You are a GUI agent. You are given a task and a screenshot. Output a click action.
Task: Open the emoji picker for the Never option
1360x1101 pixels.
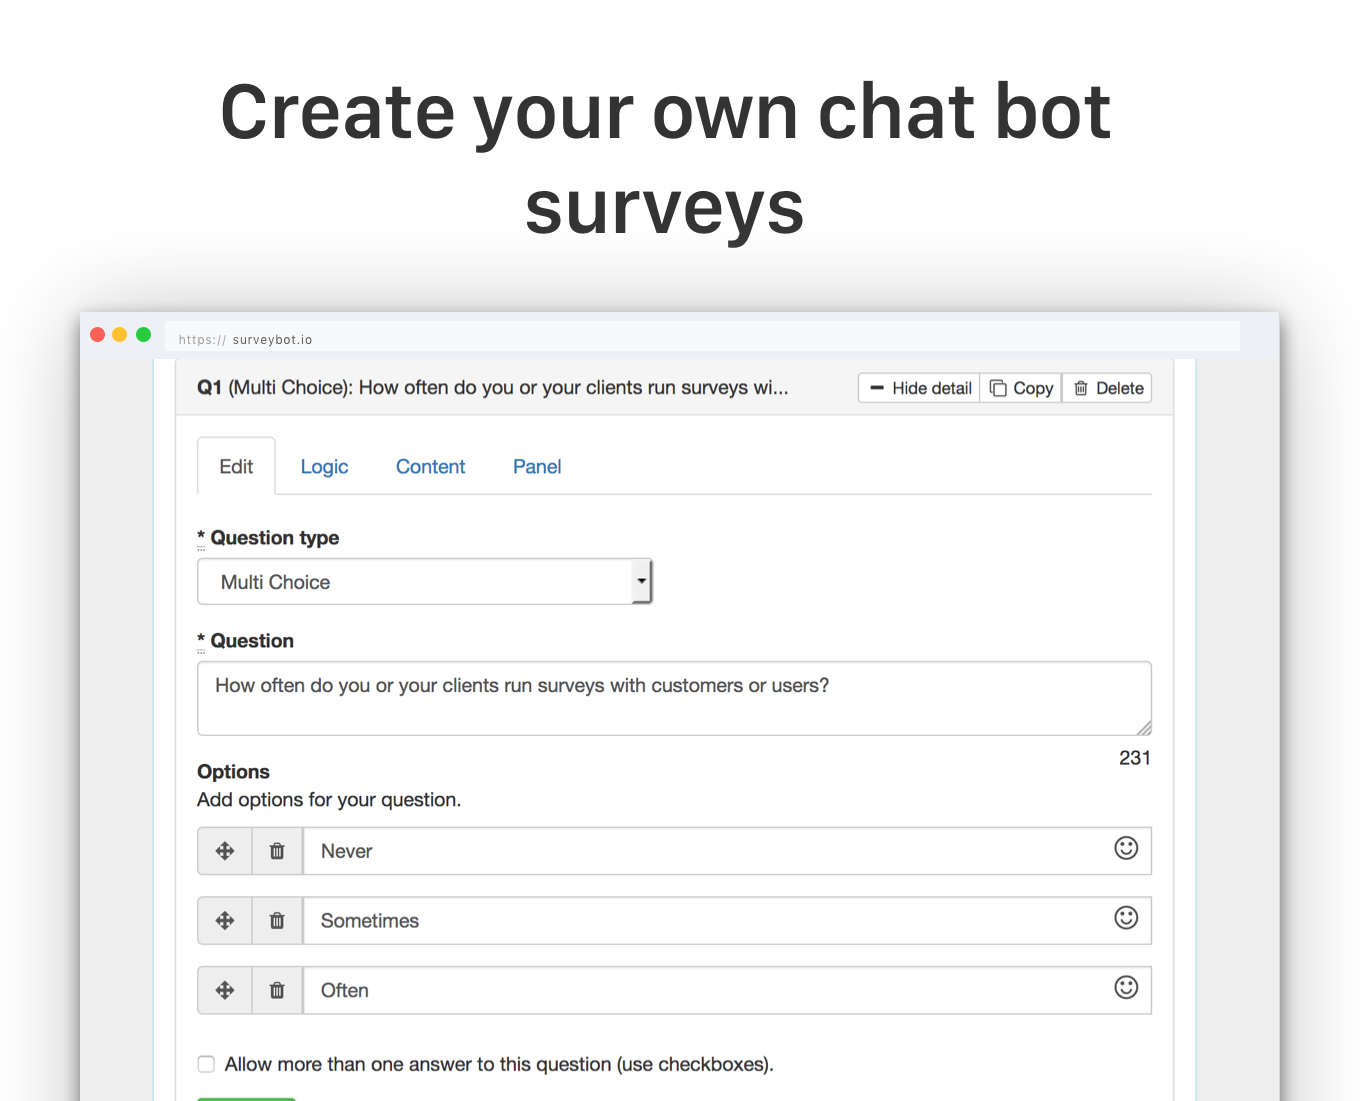click(1126, 848)
